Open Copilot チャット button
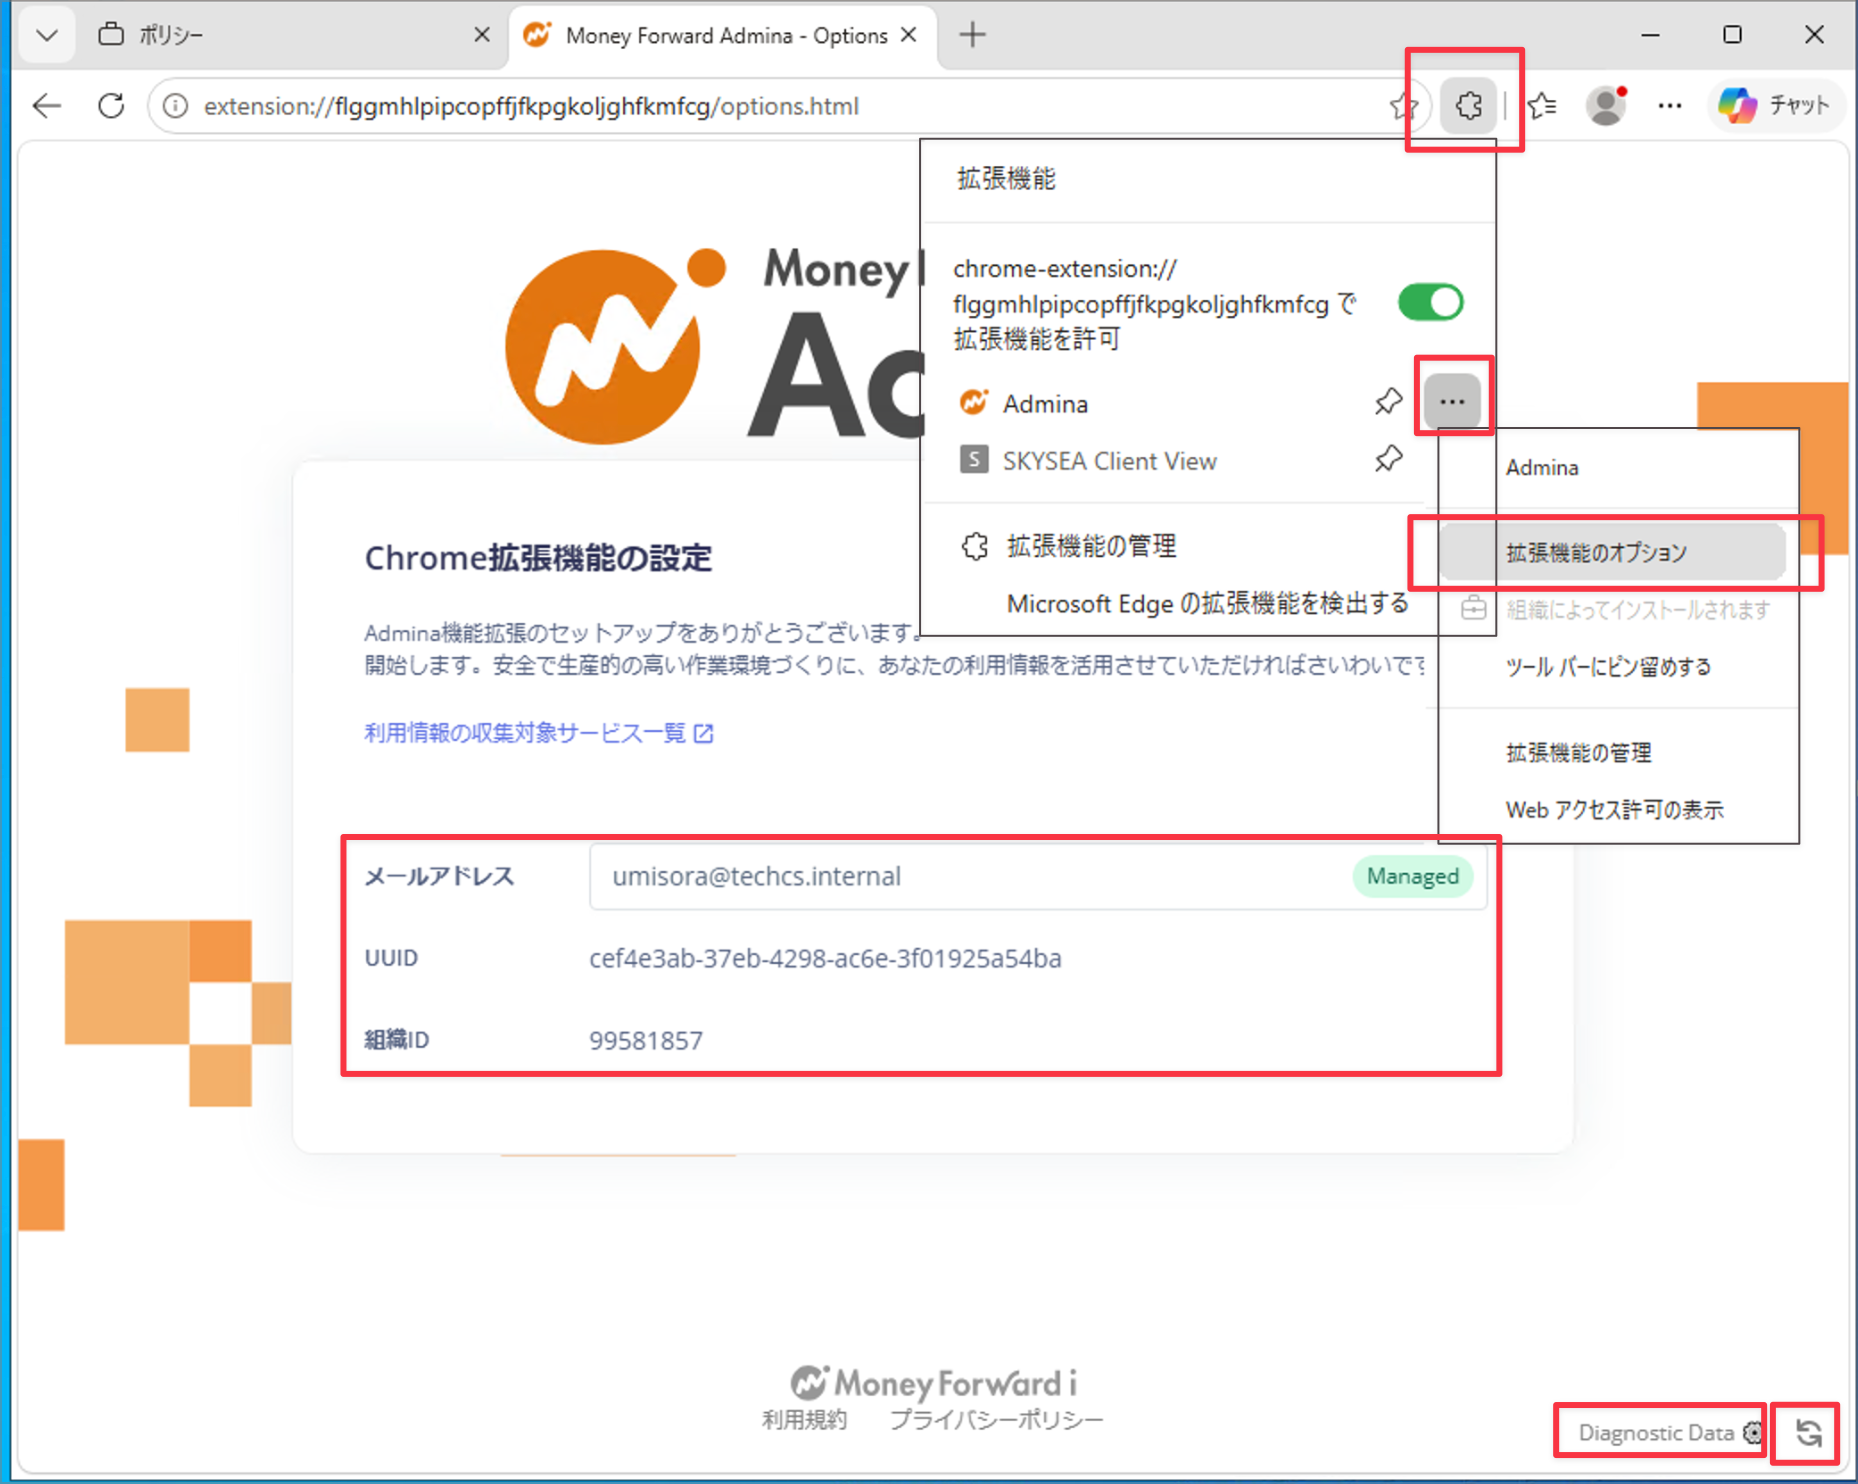Viewport: 1858px width, 1484px height. pyautogui.click(x=1774, y=105)
